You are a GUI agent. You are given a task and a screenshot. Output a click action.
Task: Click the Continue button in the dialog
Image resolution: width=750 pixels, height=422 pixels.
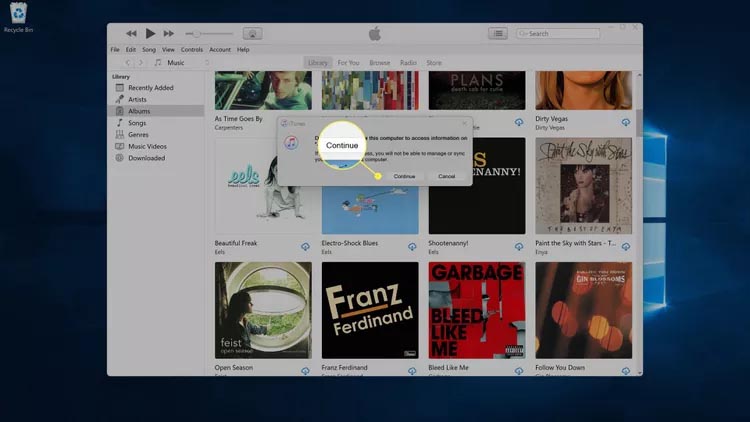pyautogui.click(x=404, y=176)
